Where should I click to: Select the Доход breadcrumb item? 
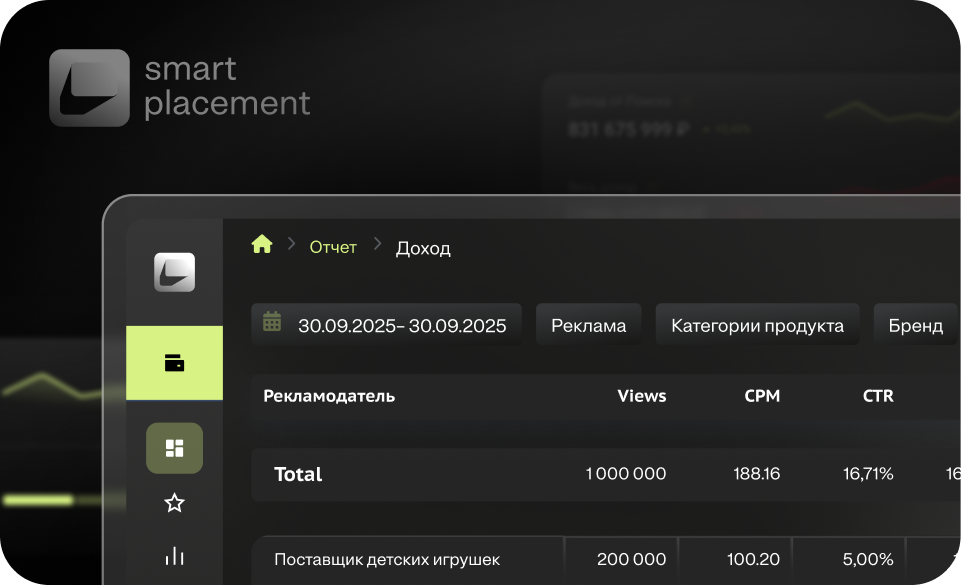(423, 248)
